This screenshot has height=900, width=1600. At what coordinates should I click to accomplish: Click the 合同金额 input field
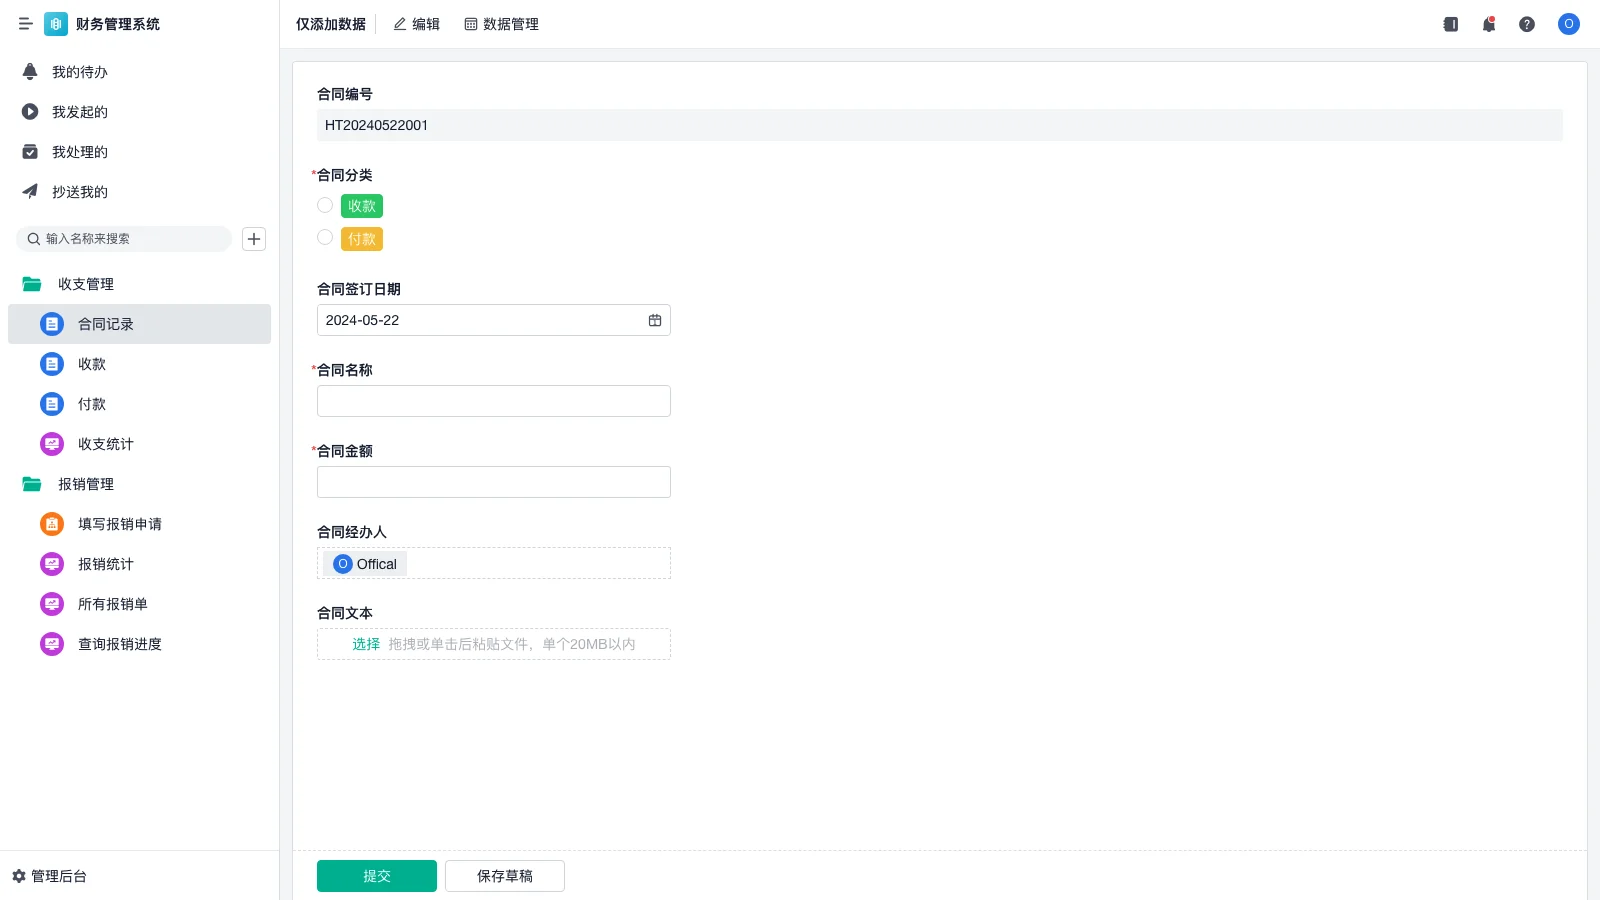tap(494, 482)
